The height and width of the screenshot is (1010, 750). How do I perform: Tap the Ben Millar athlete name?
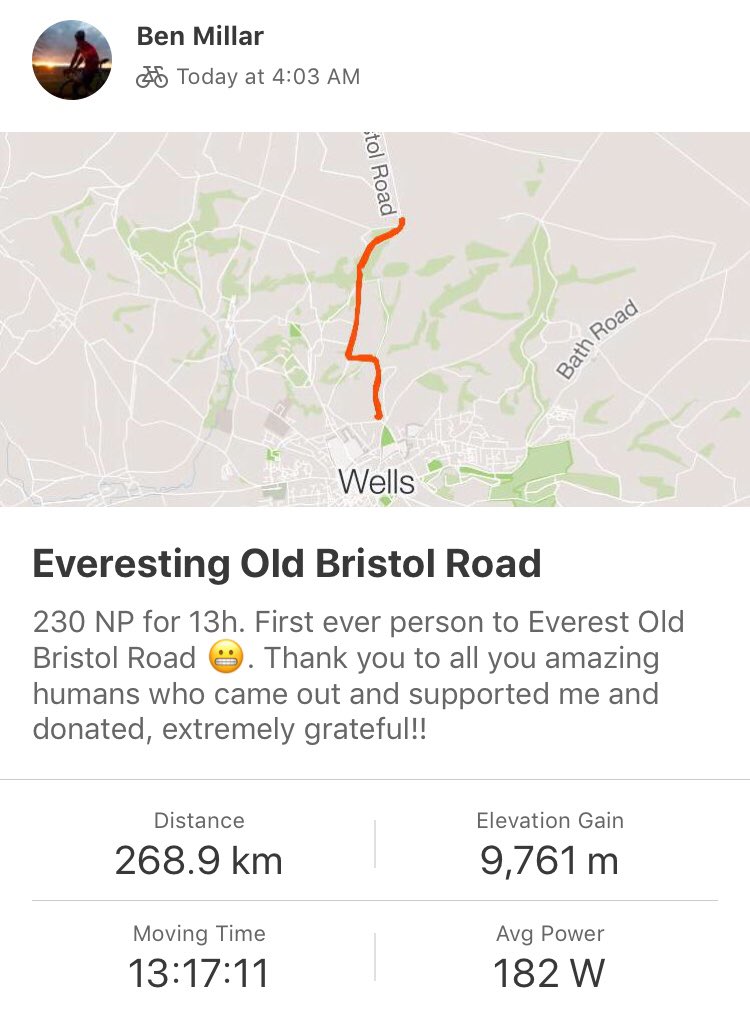pyautogui.click(x=200, y=36)
